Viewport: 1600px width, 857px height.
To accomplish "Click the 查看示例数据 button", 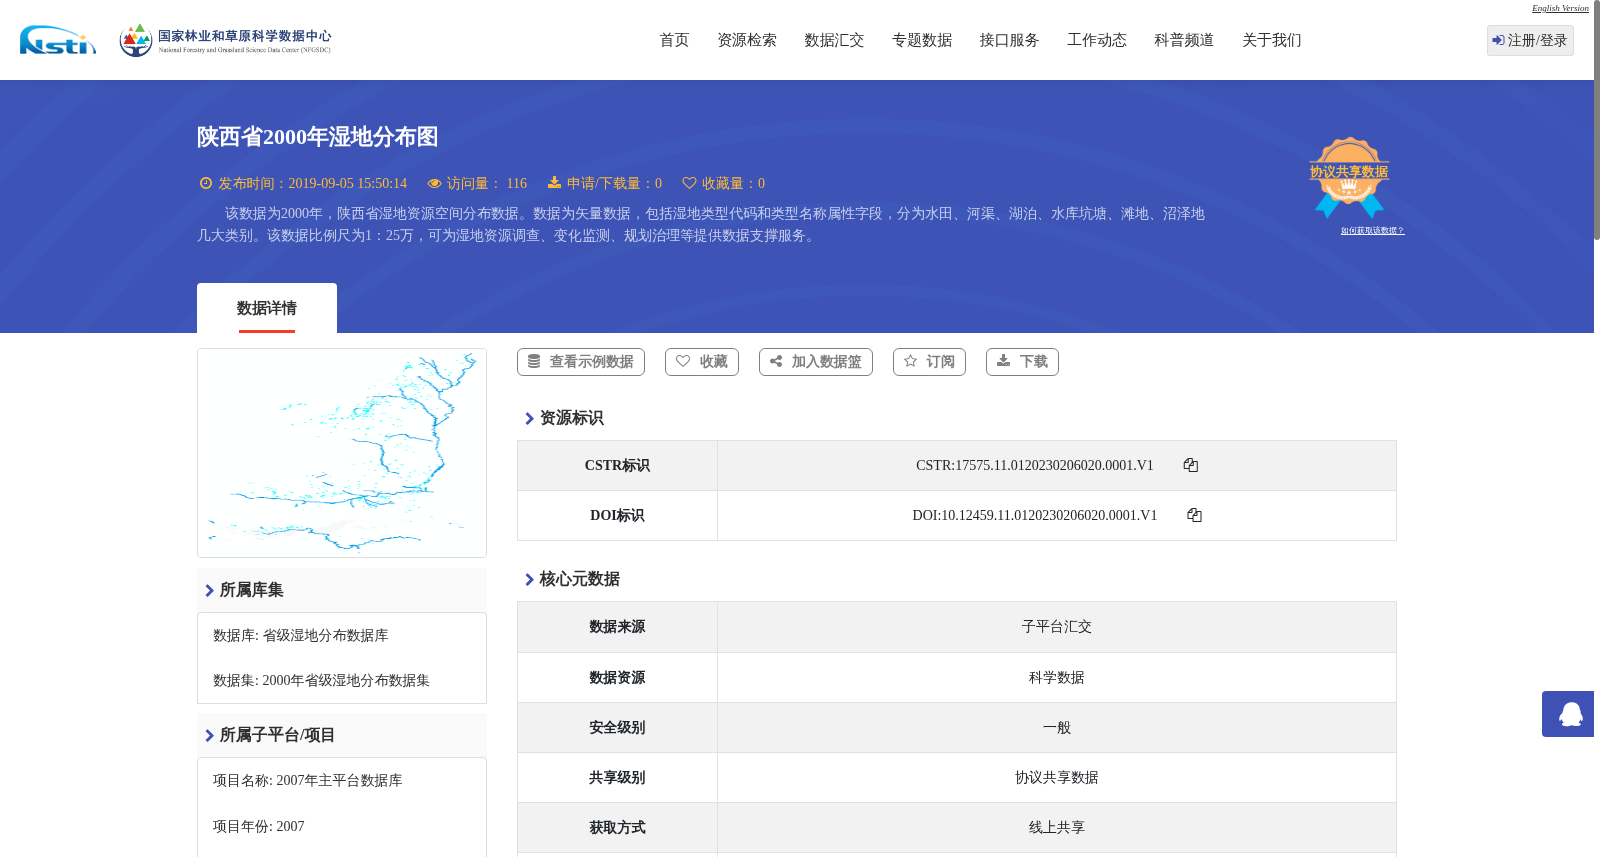I will coord(581,362).
